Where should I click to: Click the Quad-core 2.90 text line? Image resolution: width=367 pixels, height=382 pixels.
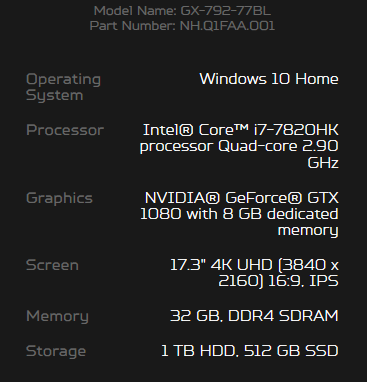(278, 146)
